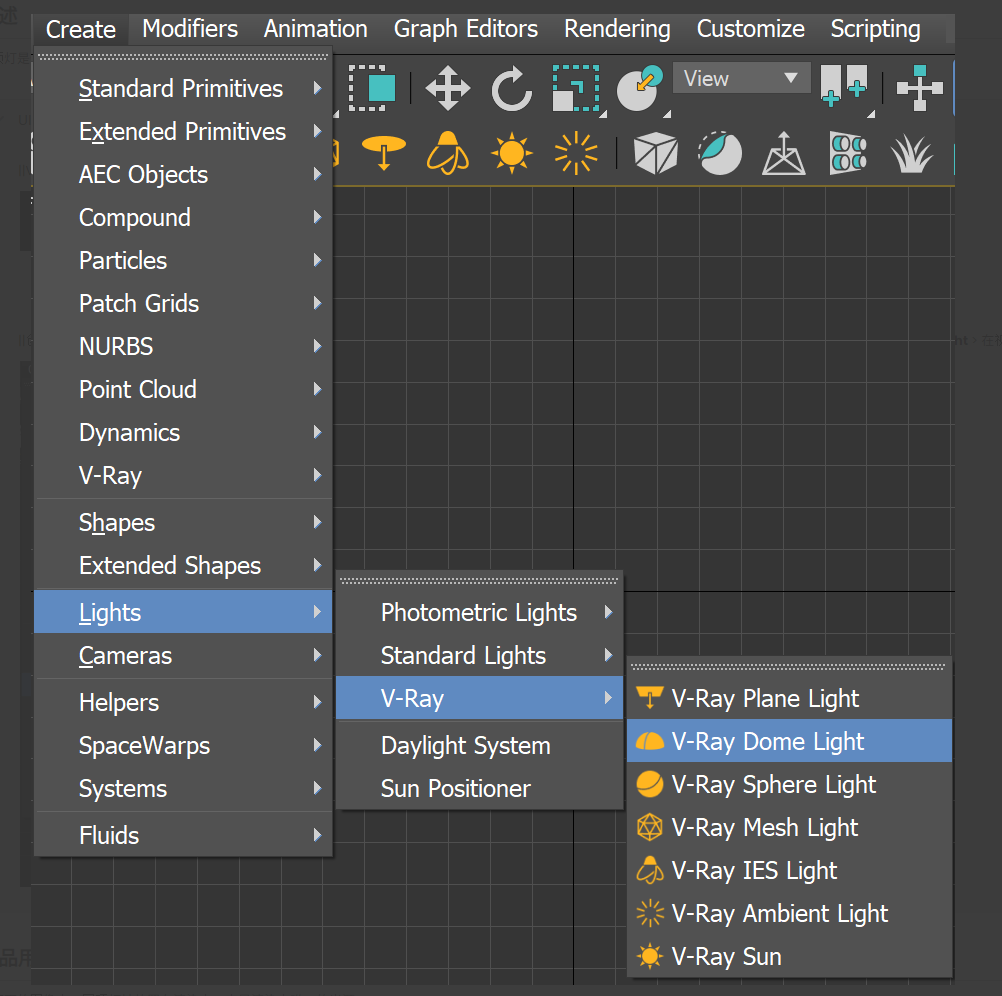Choose Point Cloud in the Create menu
The image size is (1002, 996).
(x=183, y=389)
